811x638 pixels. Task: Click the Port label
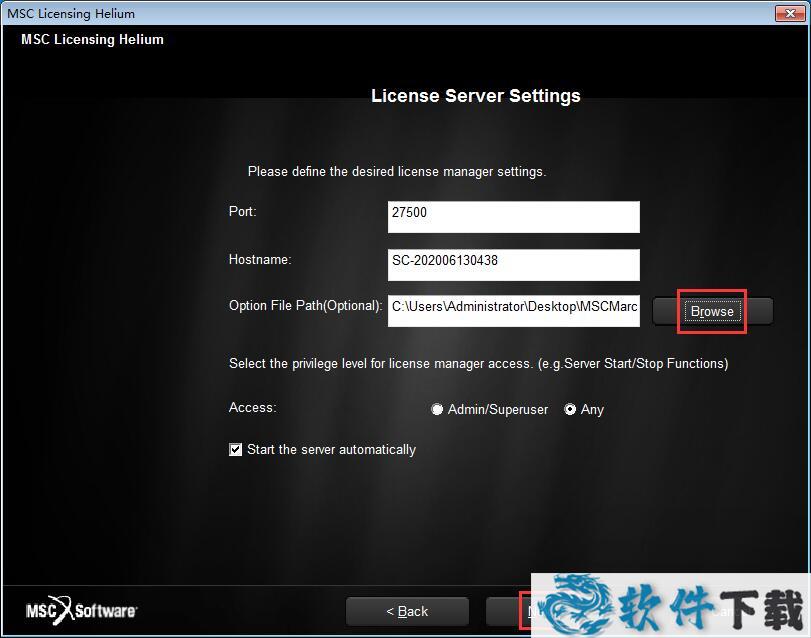point(242,212)
